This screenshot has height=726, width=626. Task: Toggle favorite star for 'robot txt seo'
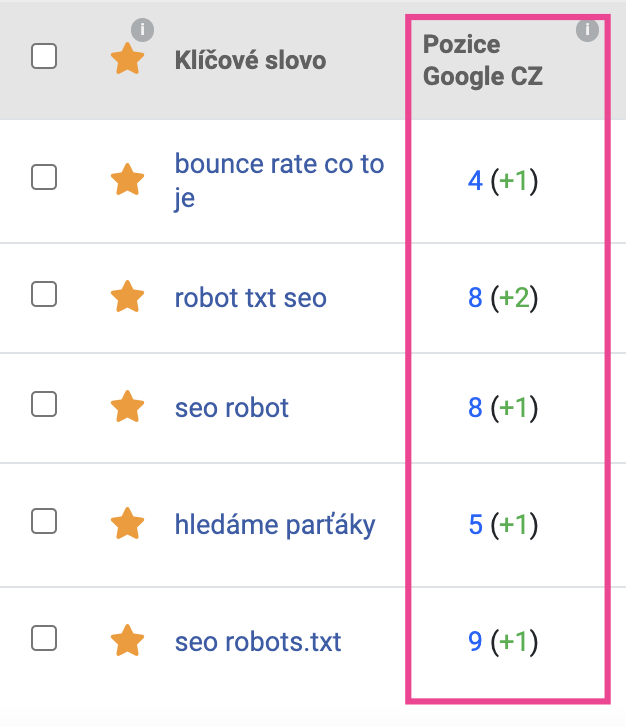tap(127, 296)
